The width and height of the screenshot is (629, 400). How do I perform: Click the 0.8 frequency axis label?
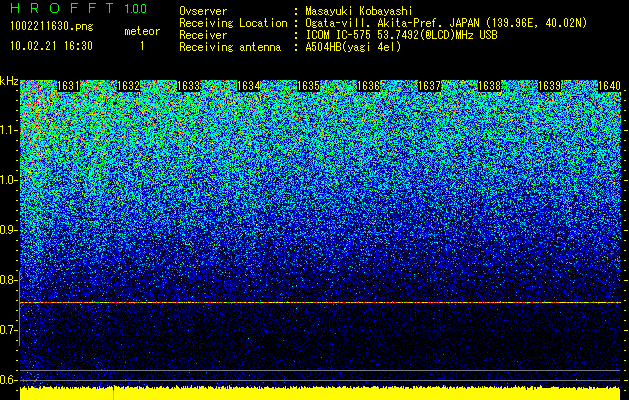(9, 280)
